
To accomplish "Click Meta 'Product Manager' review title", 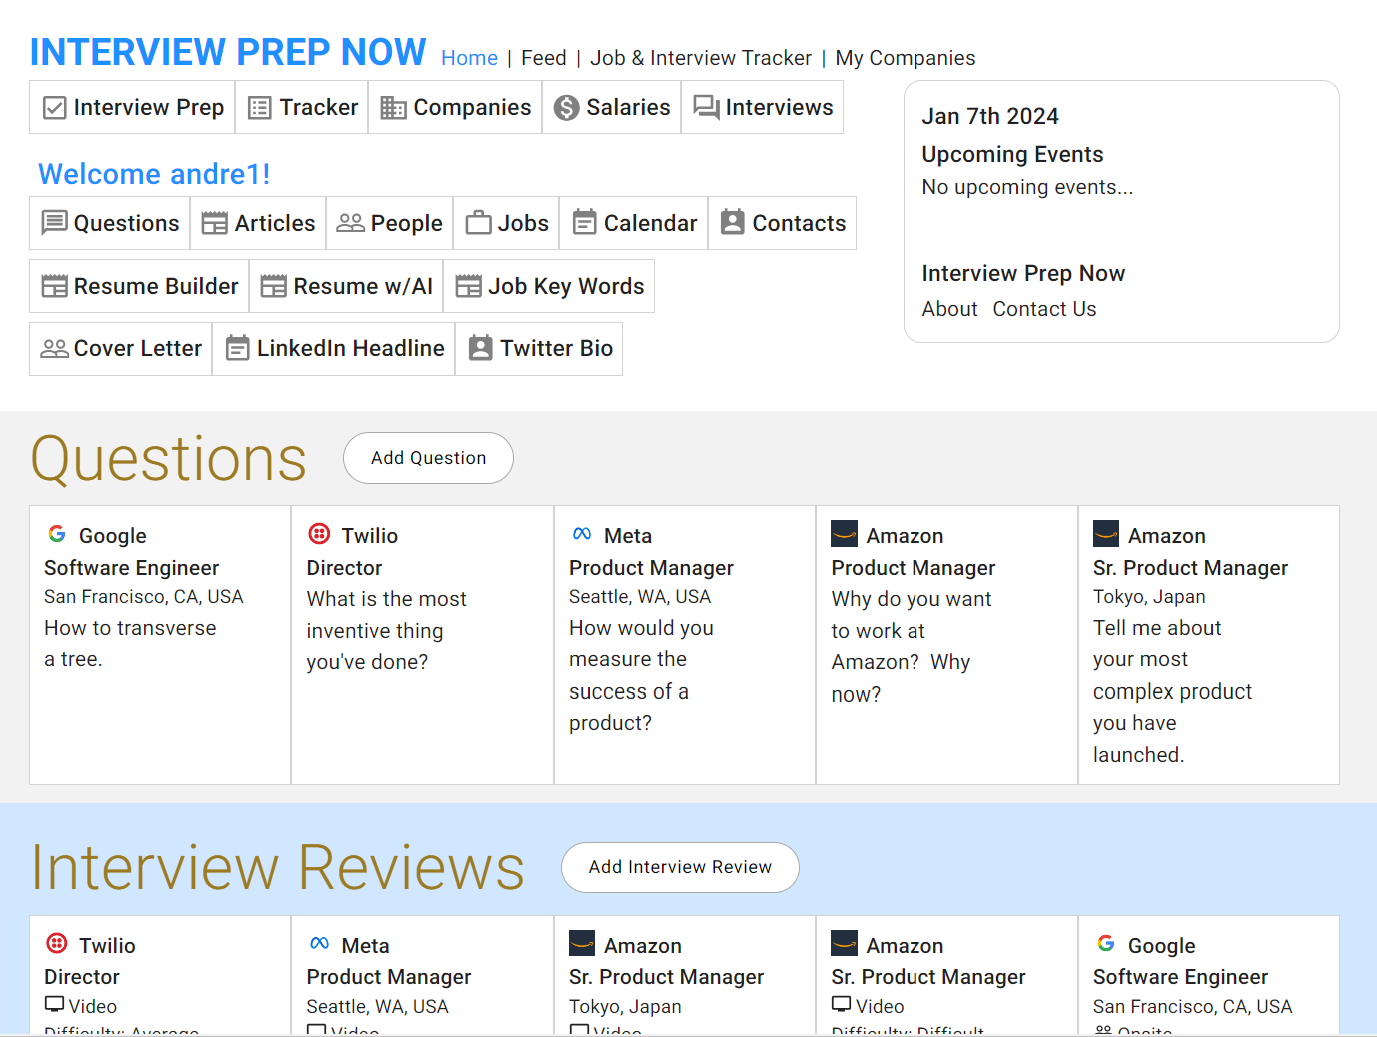I will click(x=388, y=977).
